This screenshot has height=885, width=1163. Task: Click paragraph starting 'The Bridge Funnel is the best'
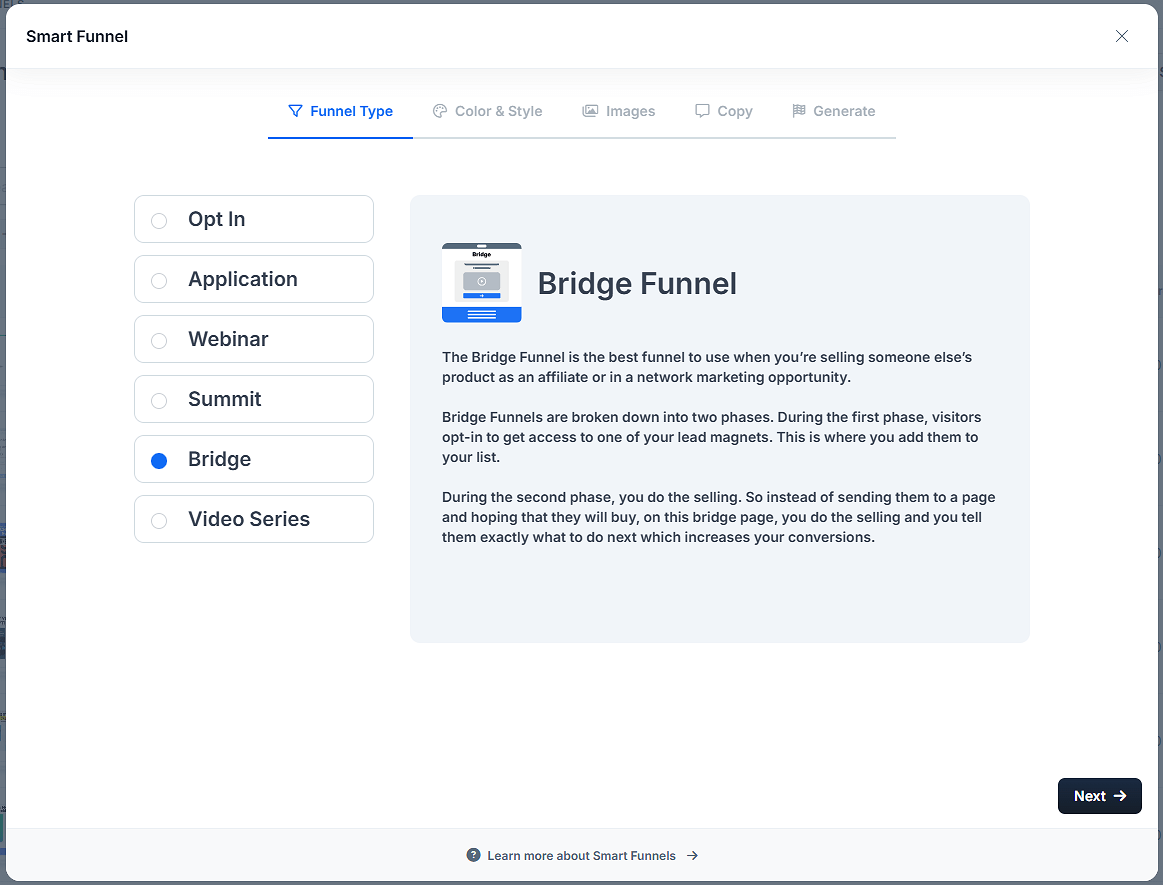pyautogui.click(x=707, y=367)
